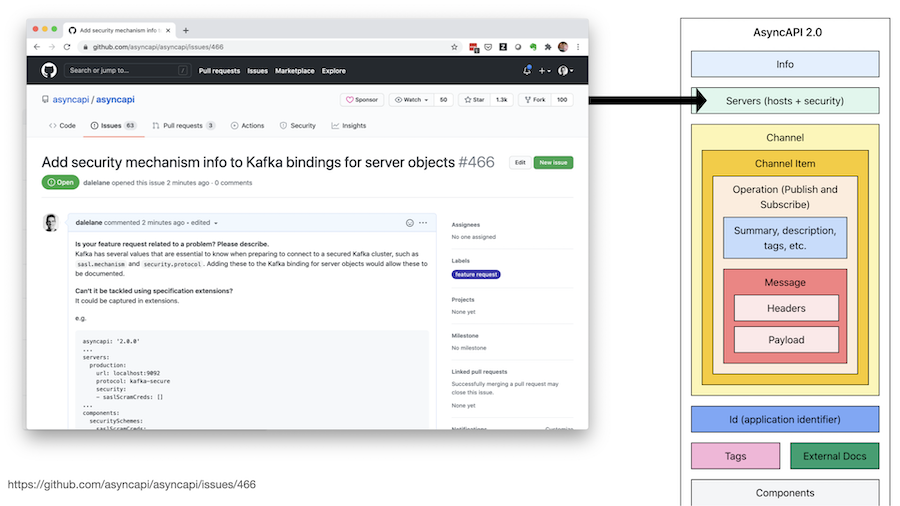This screenshot has width=900, height=506.
Task: Click the green External Docs box
Action: coord(835,456)
